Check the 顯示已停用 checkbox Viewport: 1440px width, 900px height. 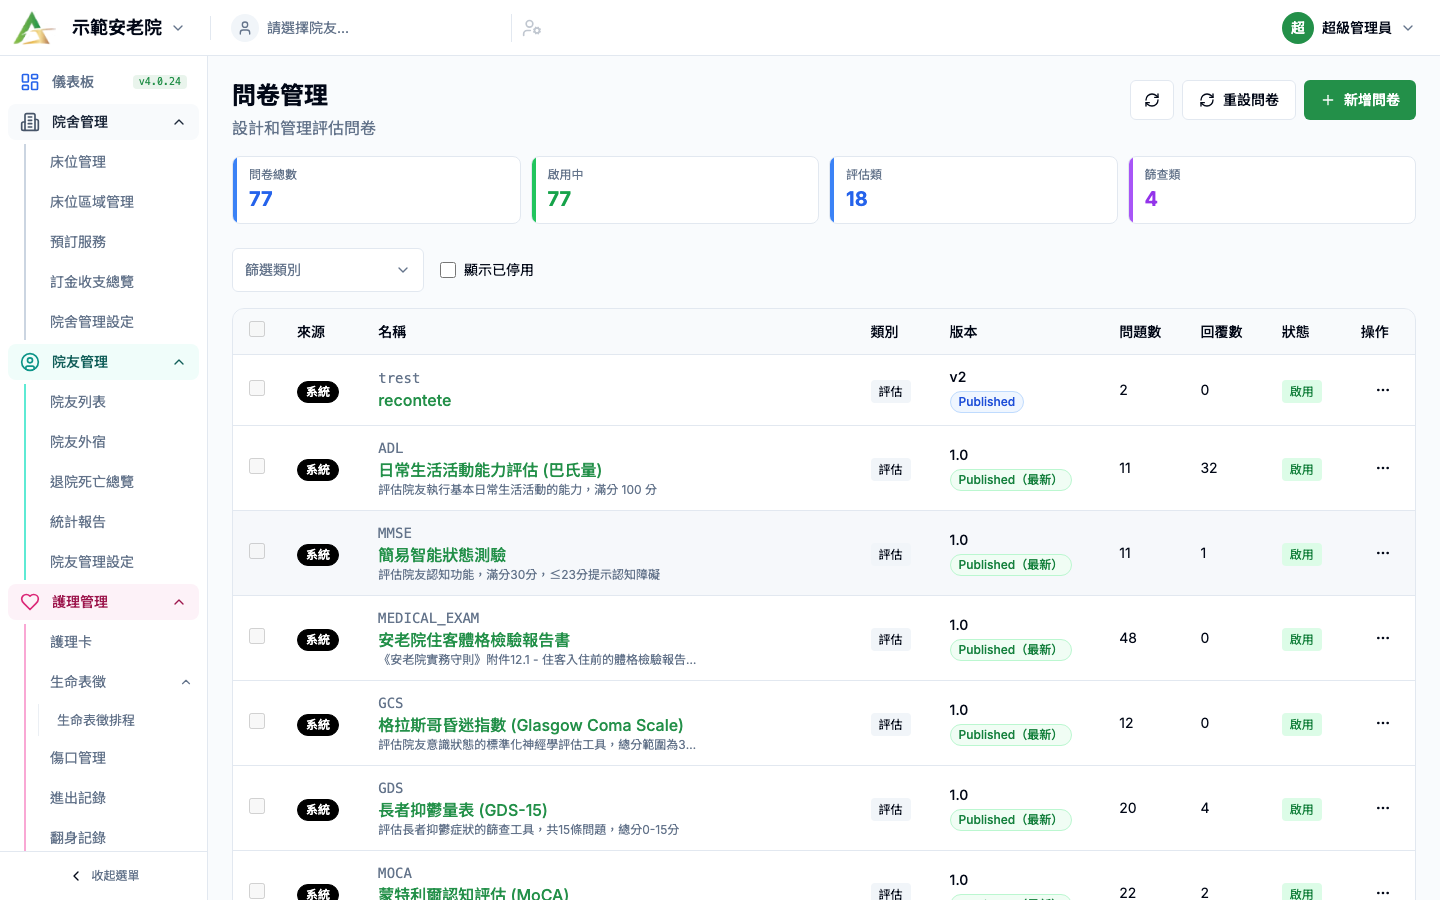pyautogui.click(x=448, y=270)
